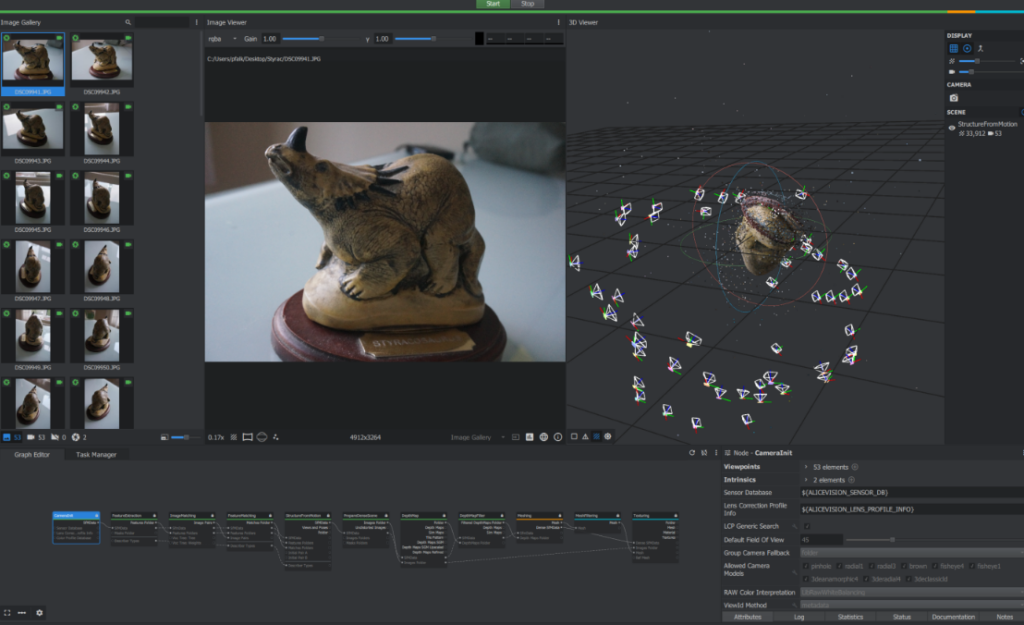Toggle the radial3 camera model checkbox
Viewport: 1024px width, 625px height.
[872, 566]
